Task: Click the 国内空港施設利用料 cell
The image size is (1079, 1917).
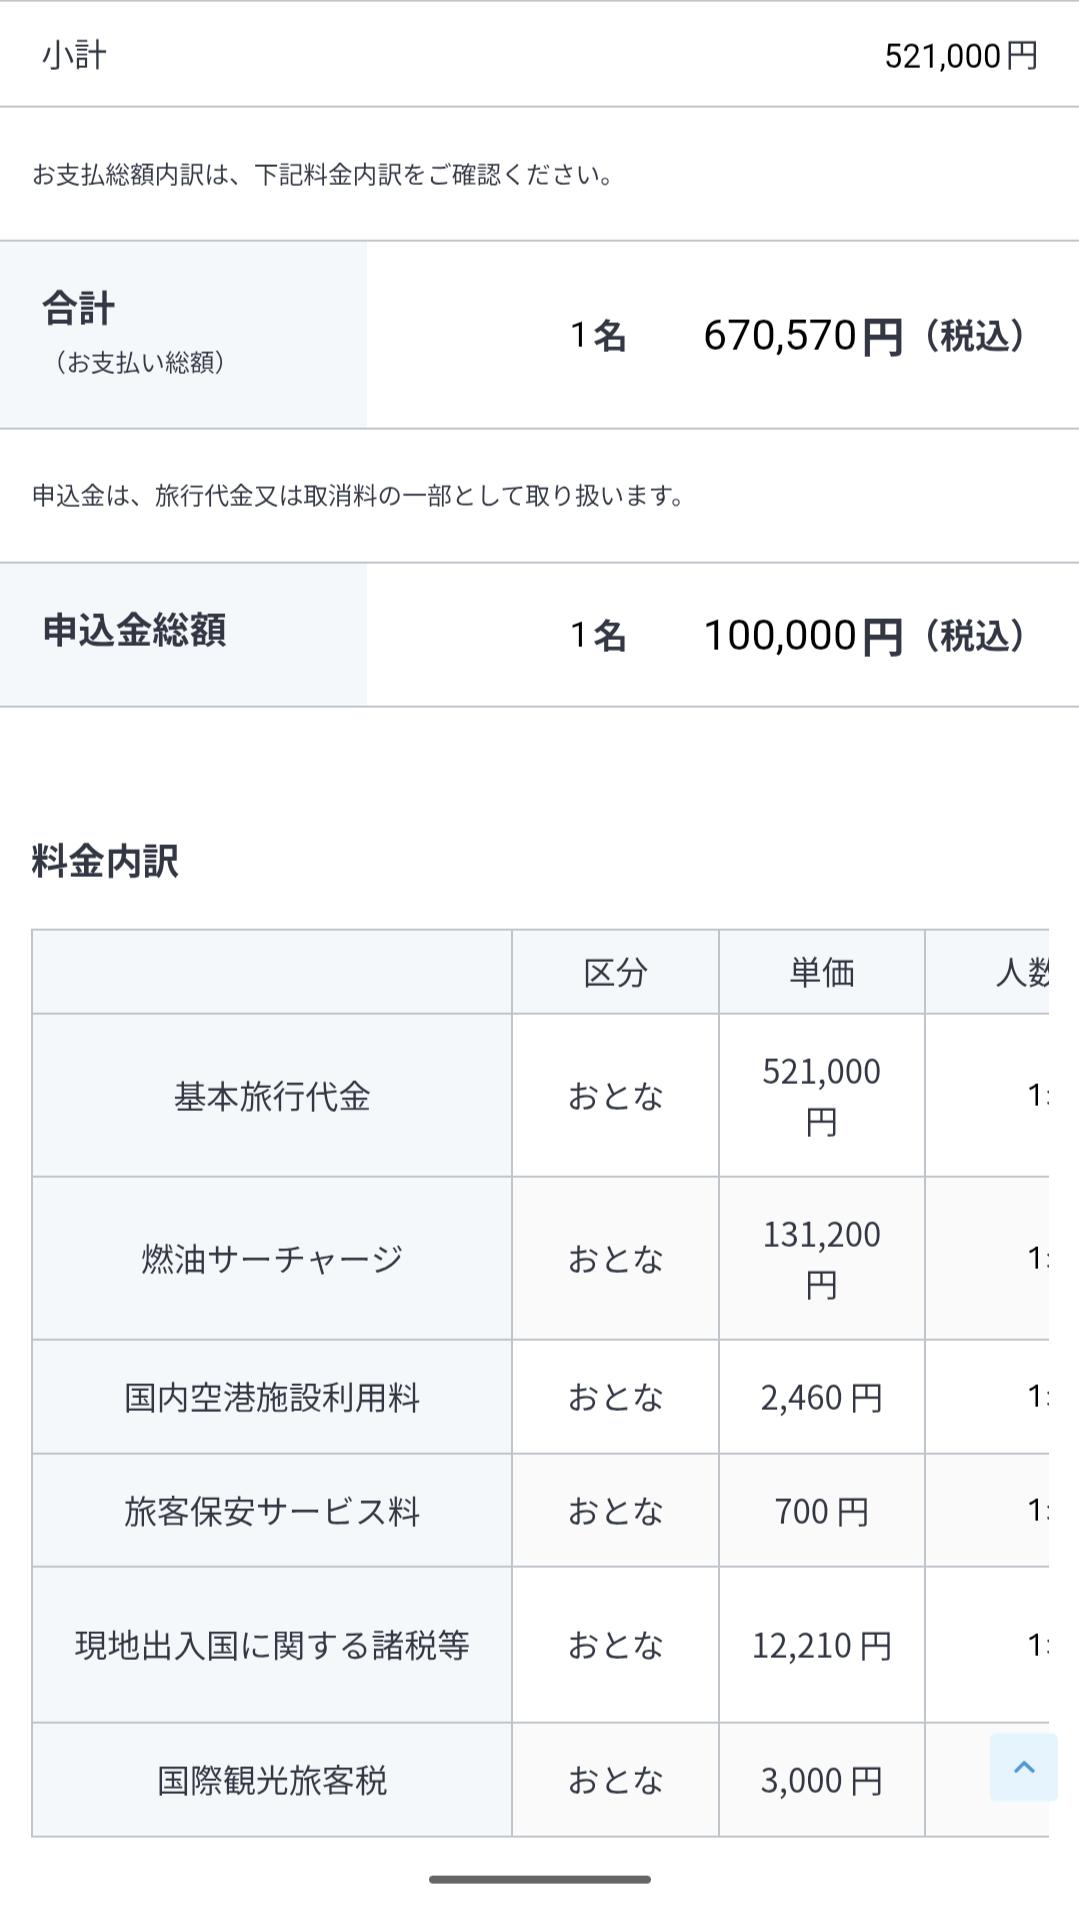Action: click(272, 1397)
